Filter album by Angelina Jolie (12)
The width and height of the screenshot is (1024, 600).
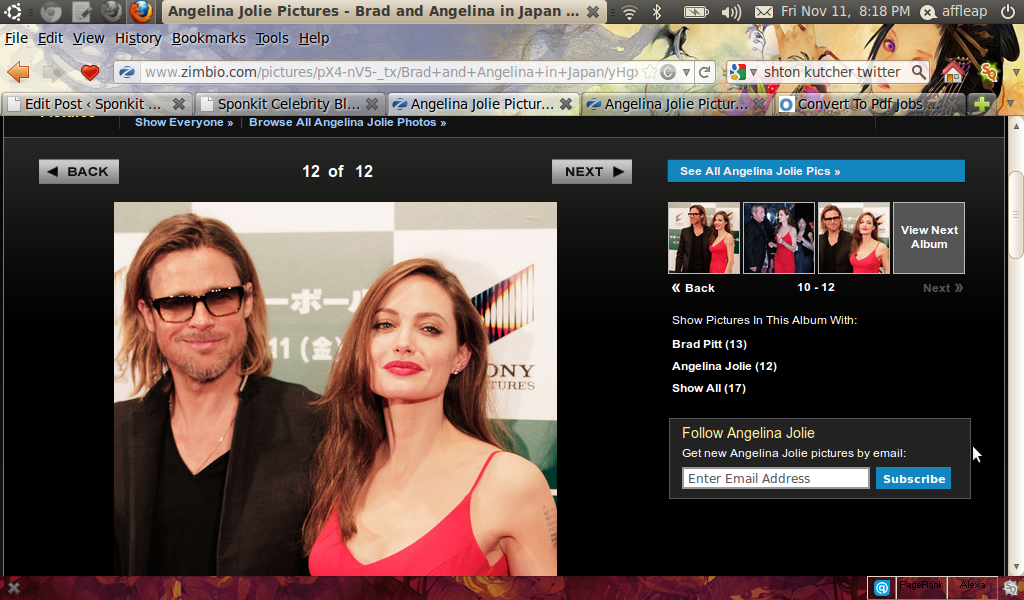point(724,366)
